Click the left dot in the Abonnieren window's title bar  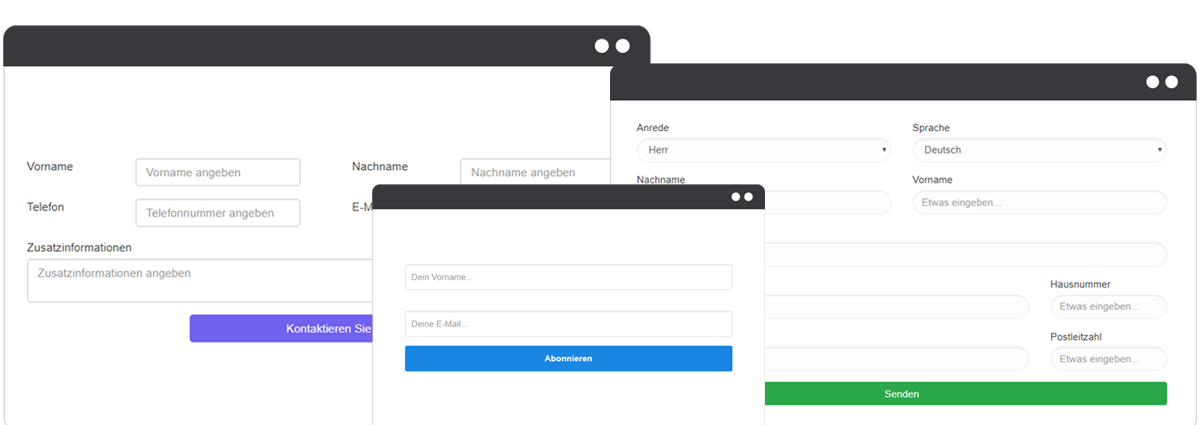point(736,197)
